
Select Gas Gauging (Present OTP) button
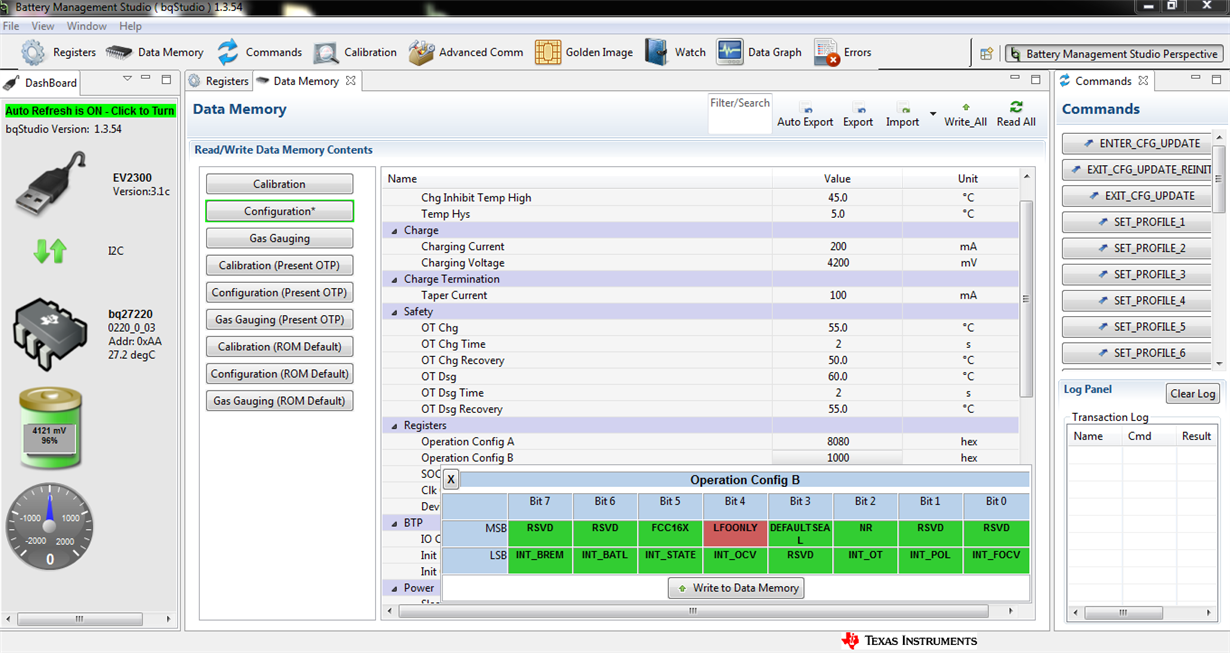pyautogui.click(x=279, y=319)
